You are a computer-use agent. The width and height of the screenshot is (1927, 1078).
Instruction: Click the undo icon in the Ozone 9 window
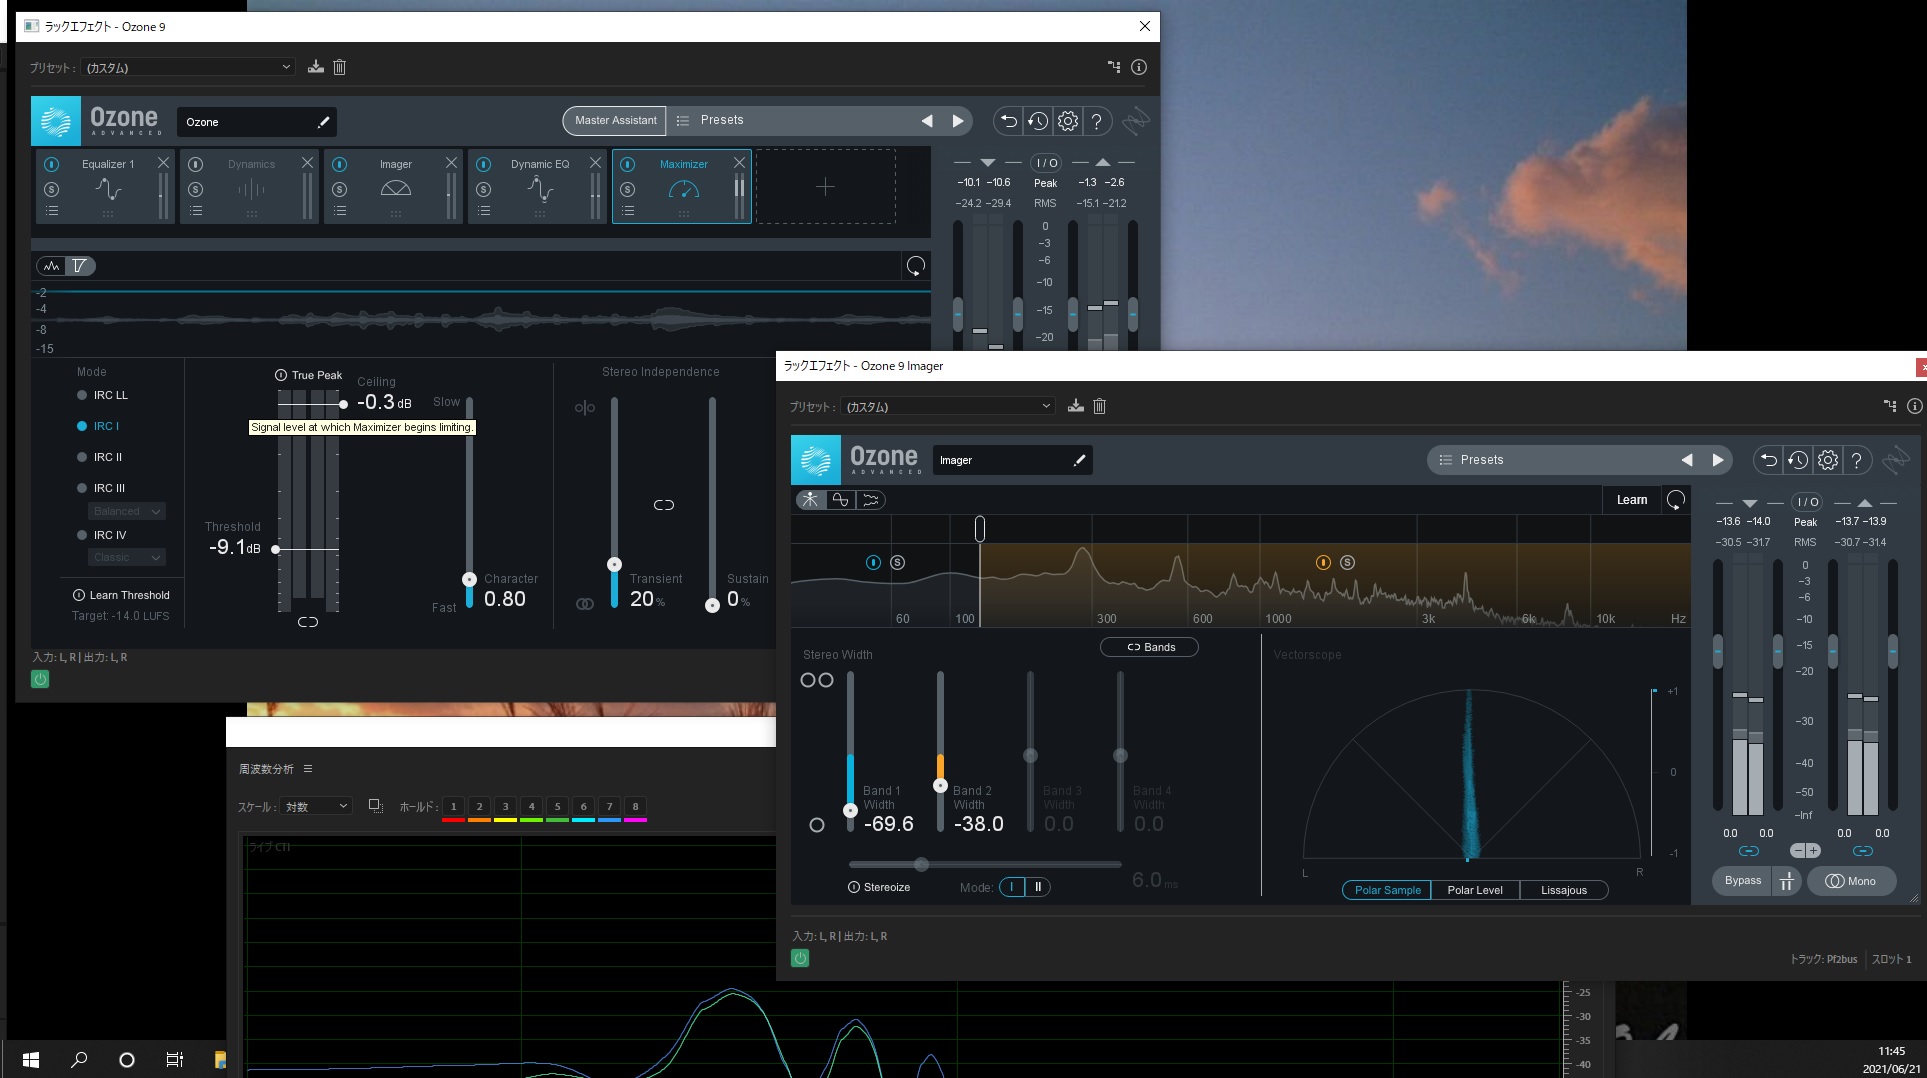tap(1008, 121)
